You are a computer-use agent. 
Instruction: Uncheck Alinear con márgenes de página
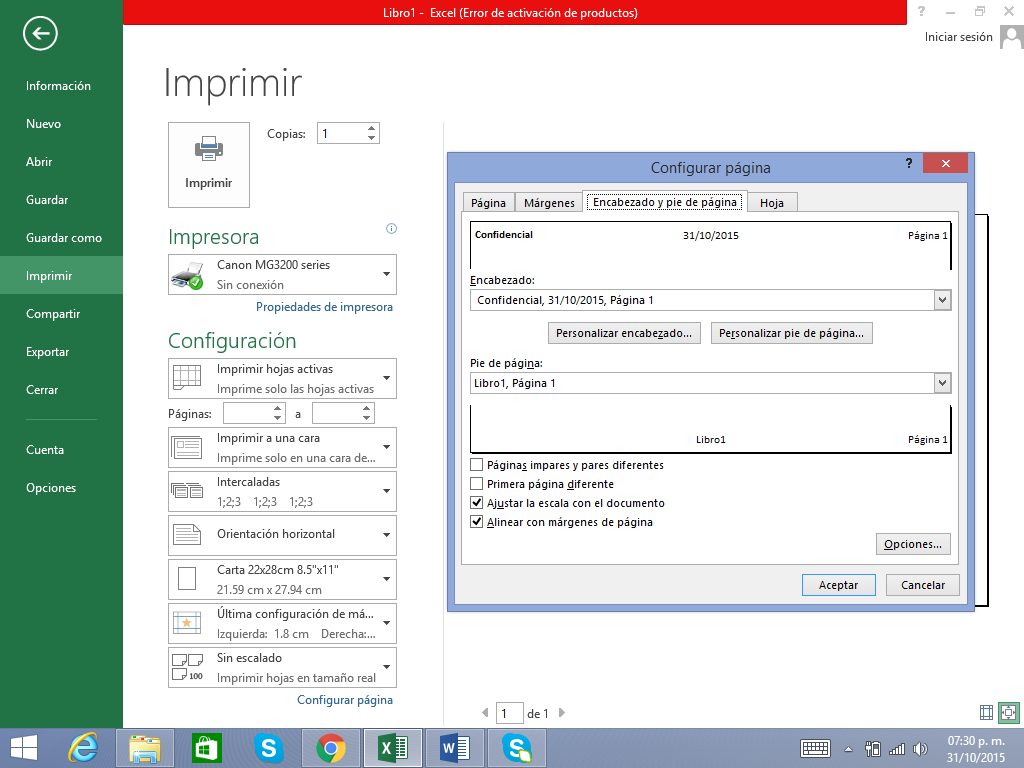pyautogui.click(x=477, y=522)
